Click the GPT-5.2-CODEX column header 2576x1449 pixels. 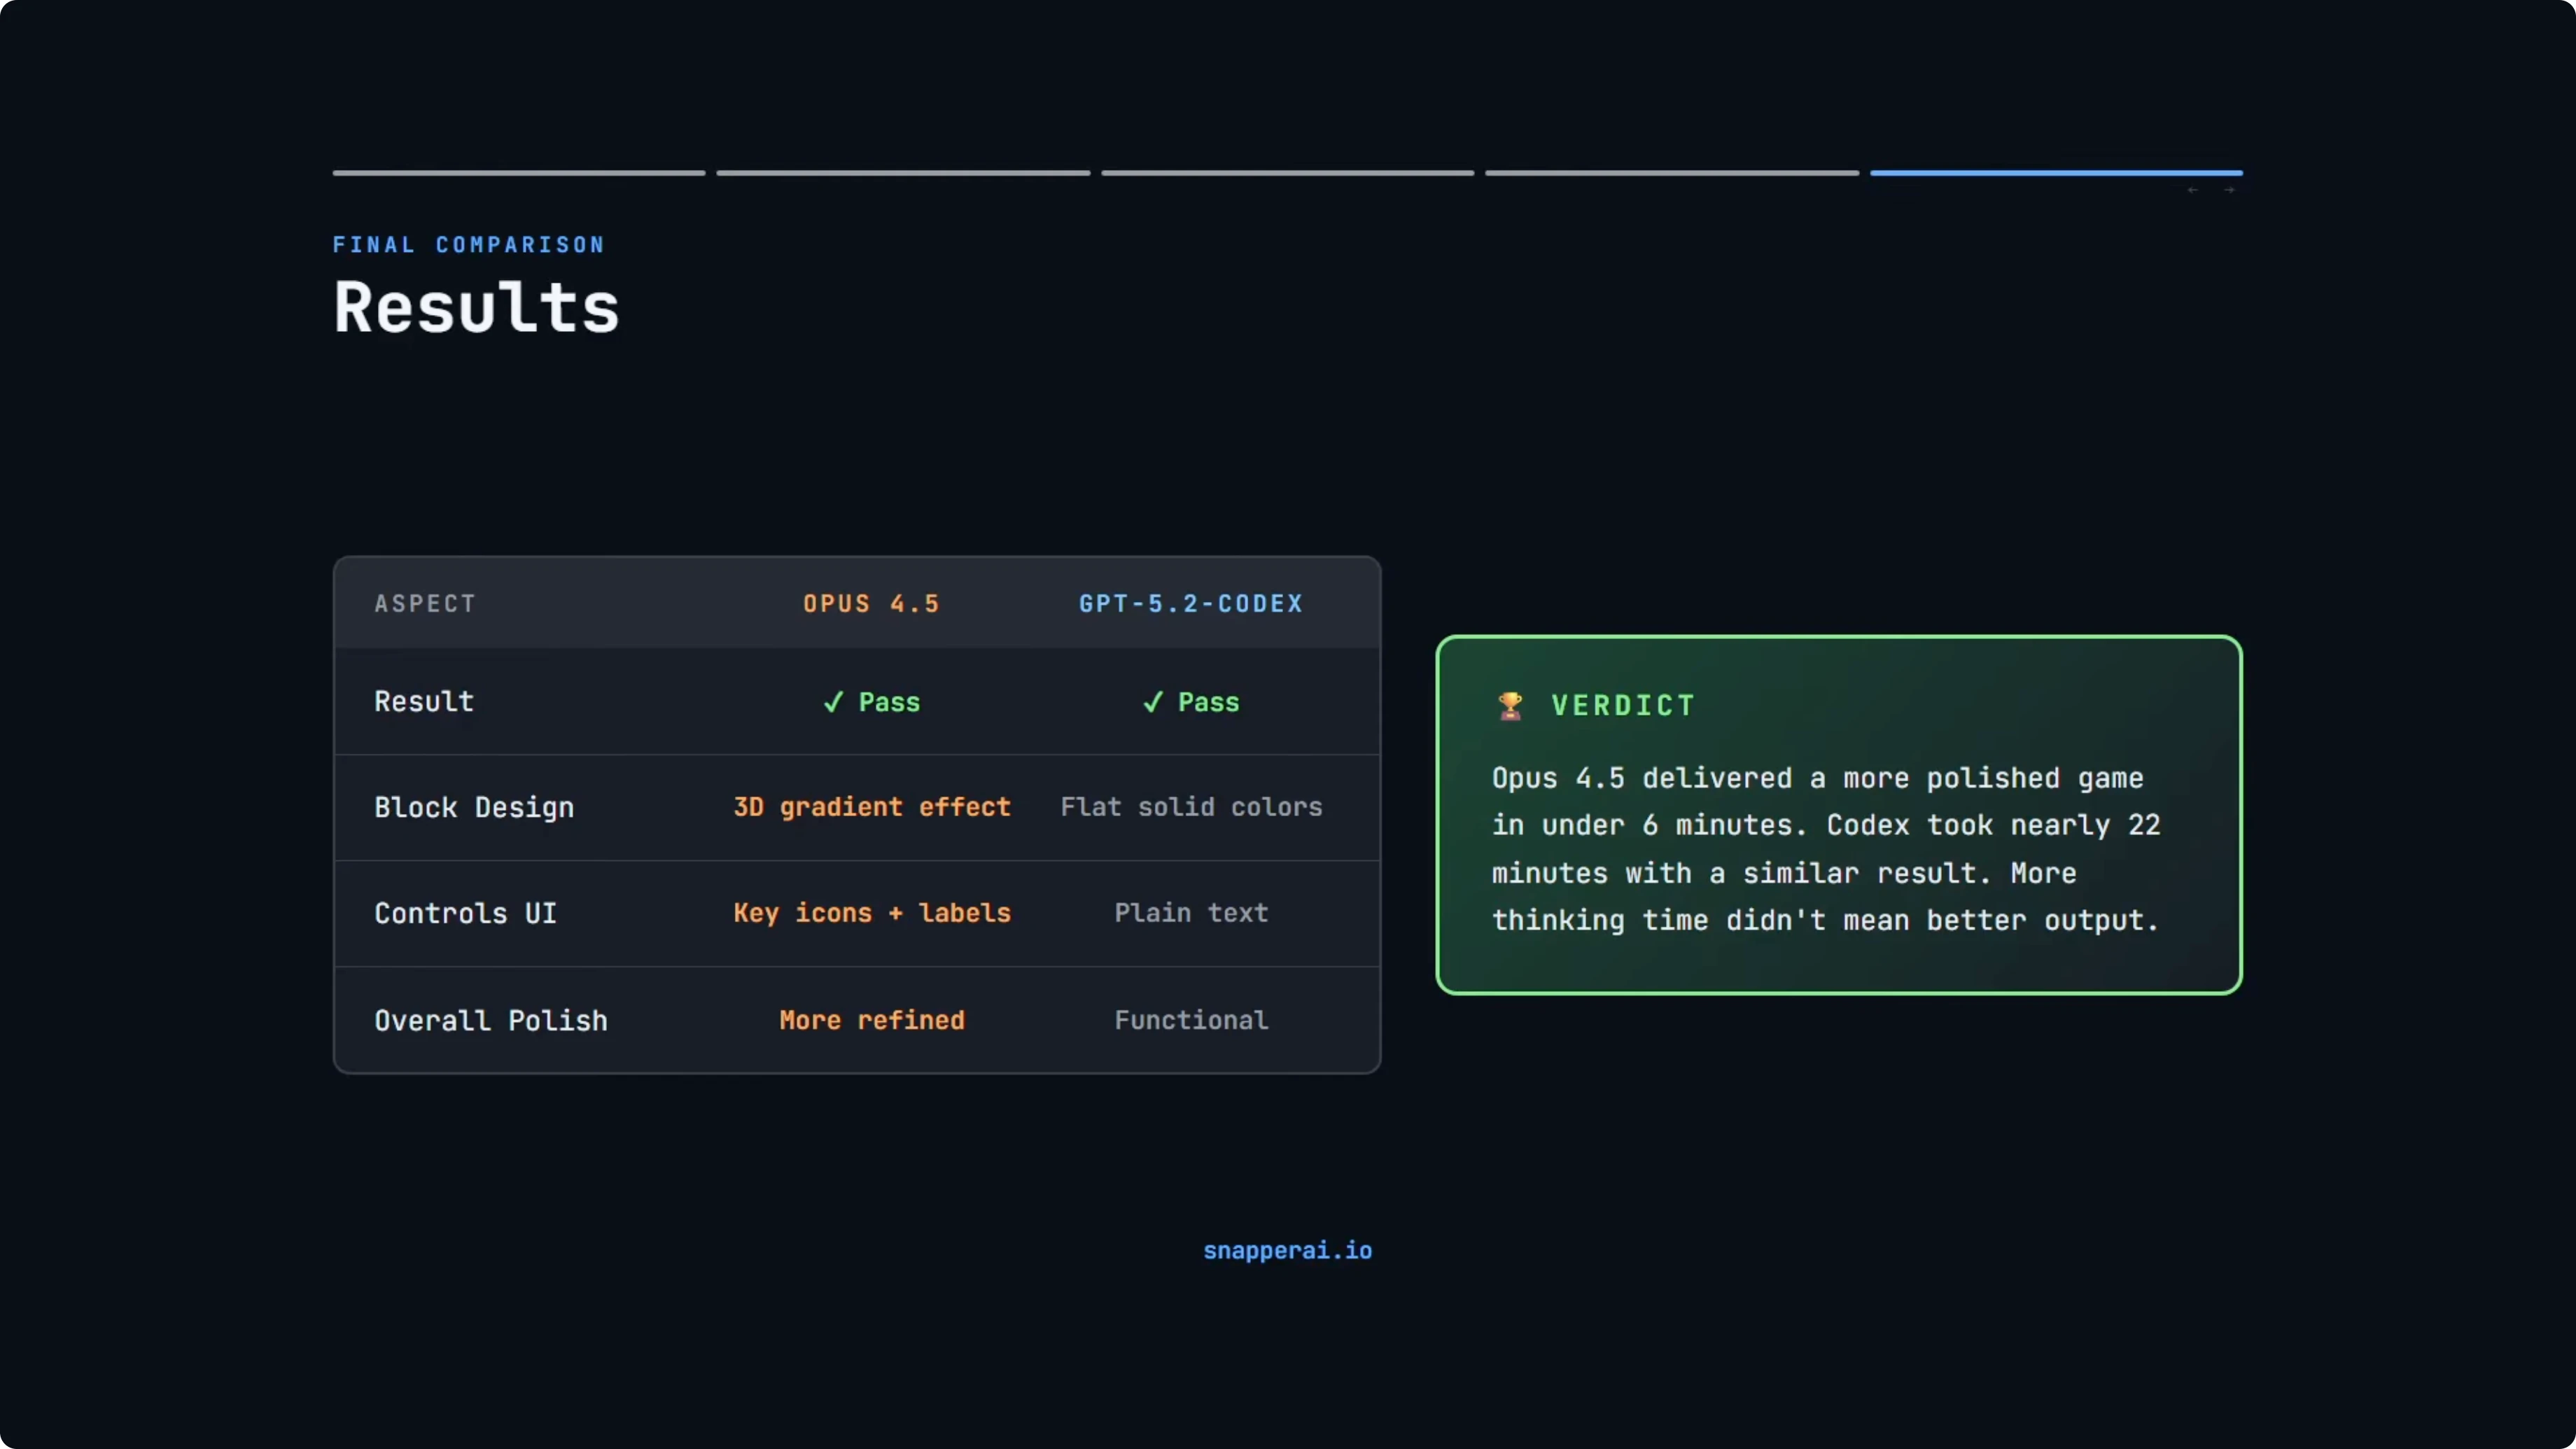[1191, 604]
